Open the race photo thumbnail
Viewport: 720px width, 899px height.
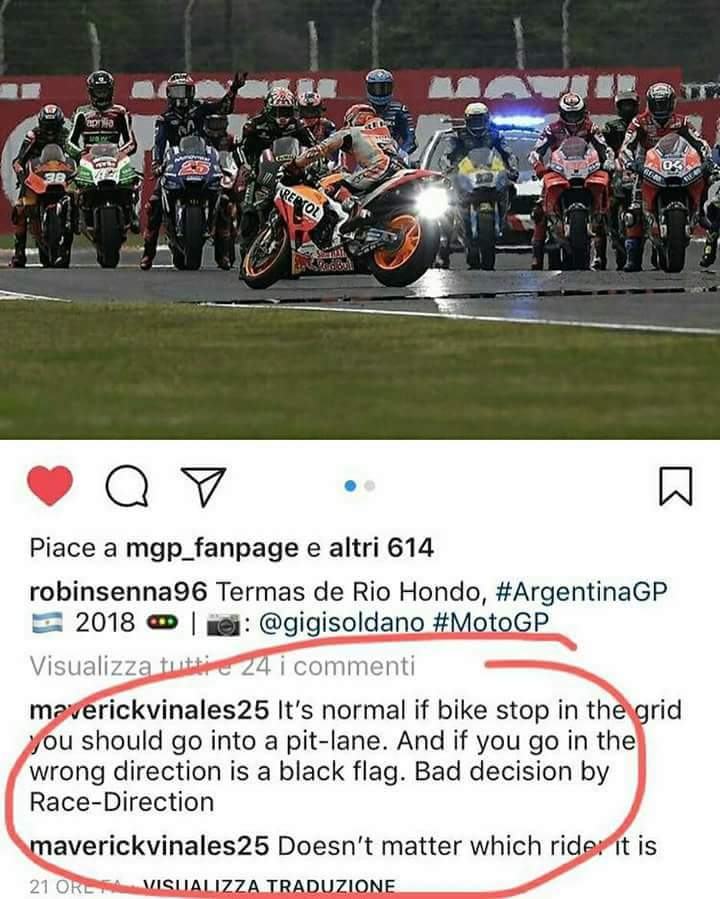pyautogui.click(x=360, y=220)
